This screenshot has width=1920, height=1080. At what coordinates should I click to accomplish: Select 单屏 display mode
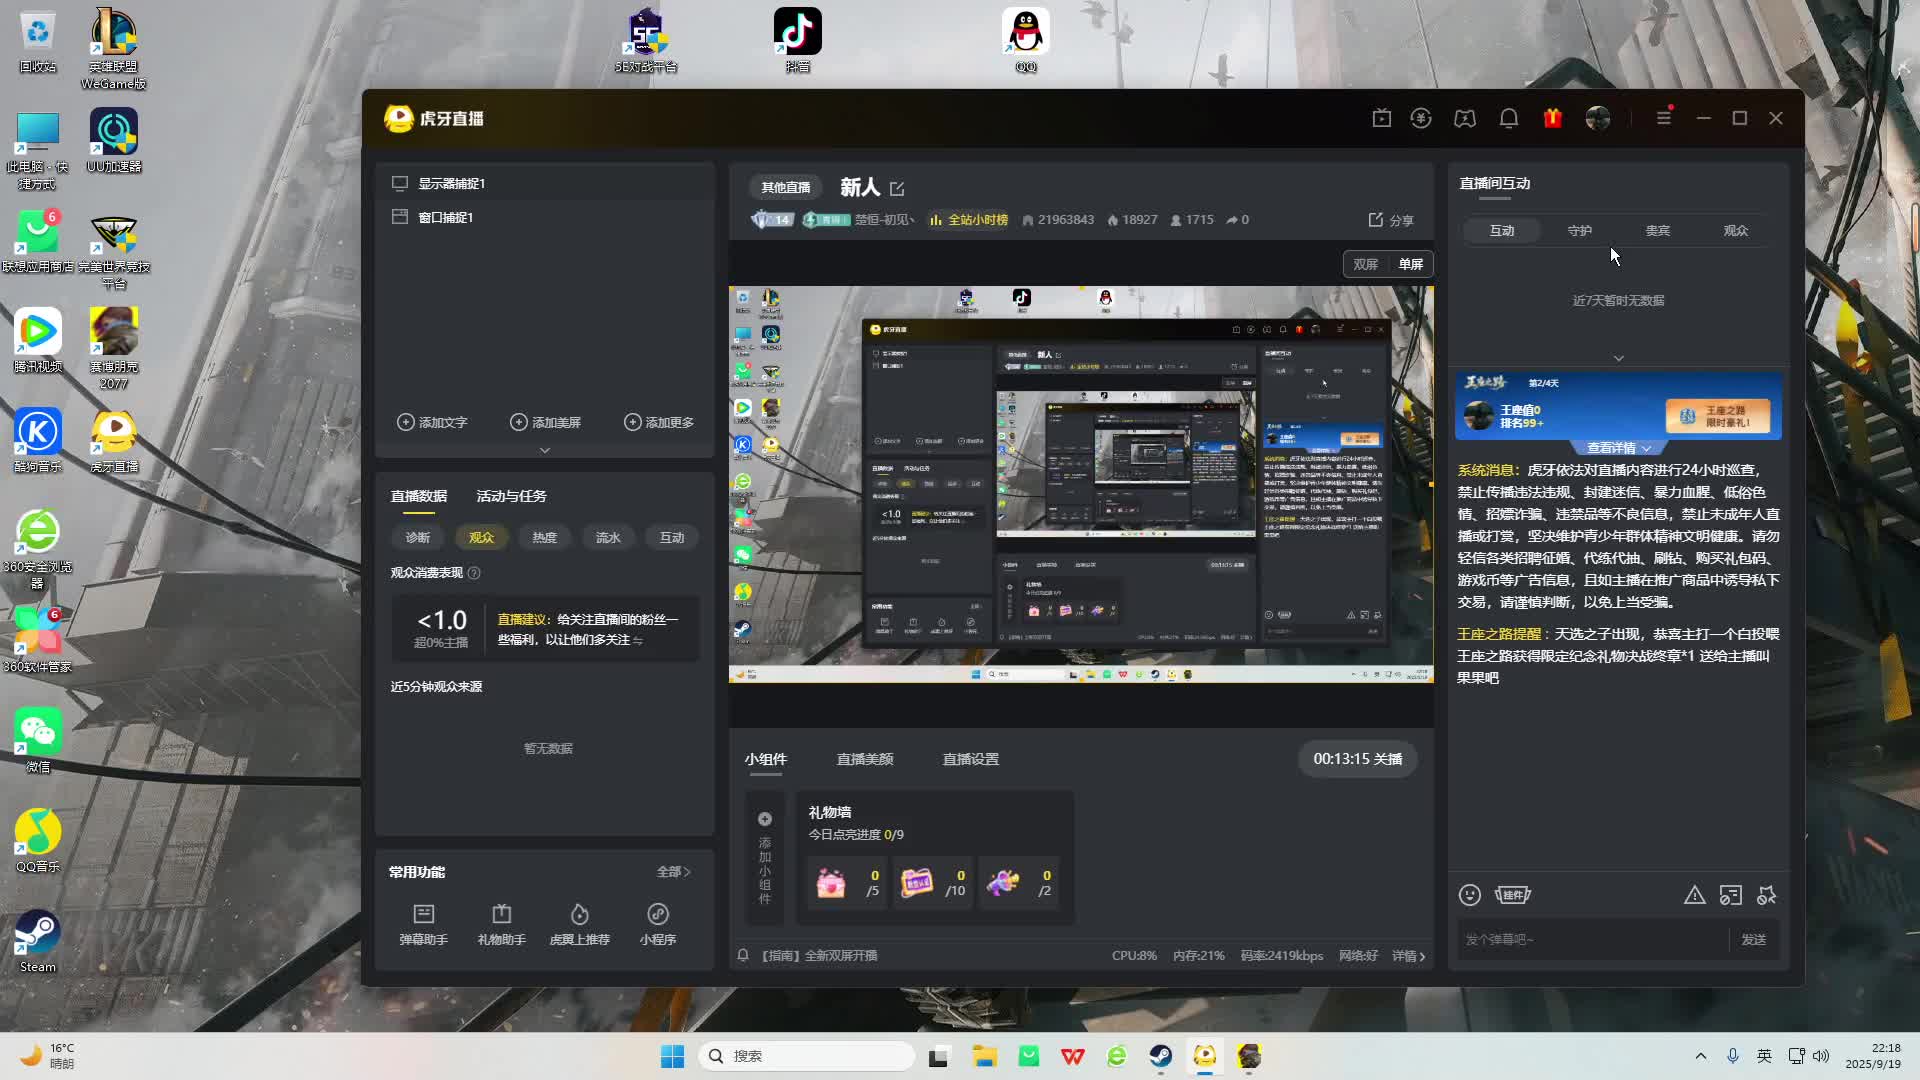point(1410,264)
